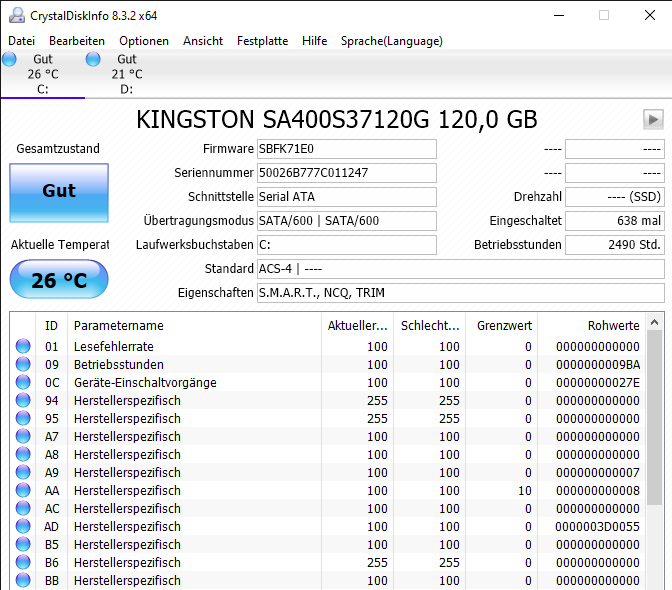Click the Eingeschaltet value 638 mal

[615, 221]
